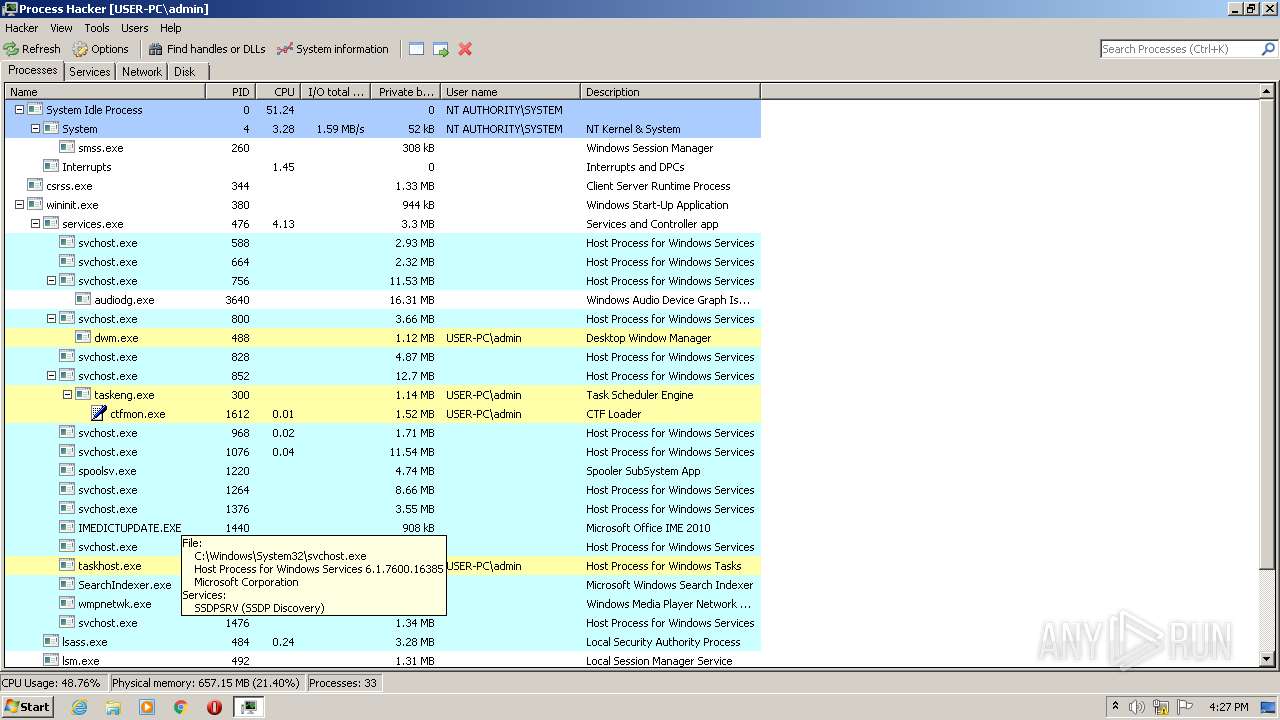Click the vertical scrollbar down arrow
1280x720 pixels.
tap(1267, 659)
